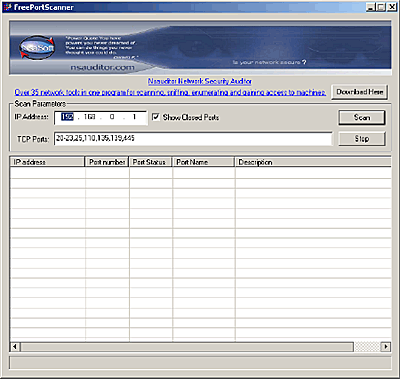The image size is (400, 379).
Task: Sort by Port Name column header
Action: click(203, 162)
